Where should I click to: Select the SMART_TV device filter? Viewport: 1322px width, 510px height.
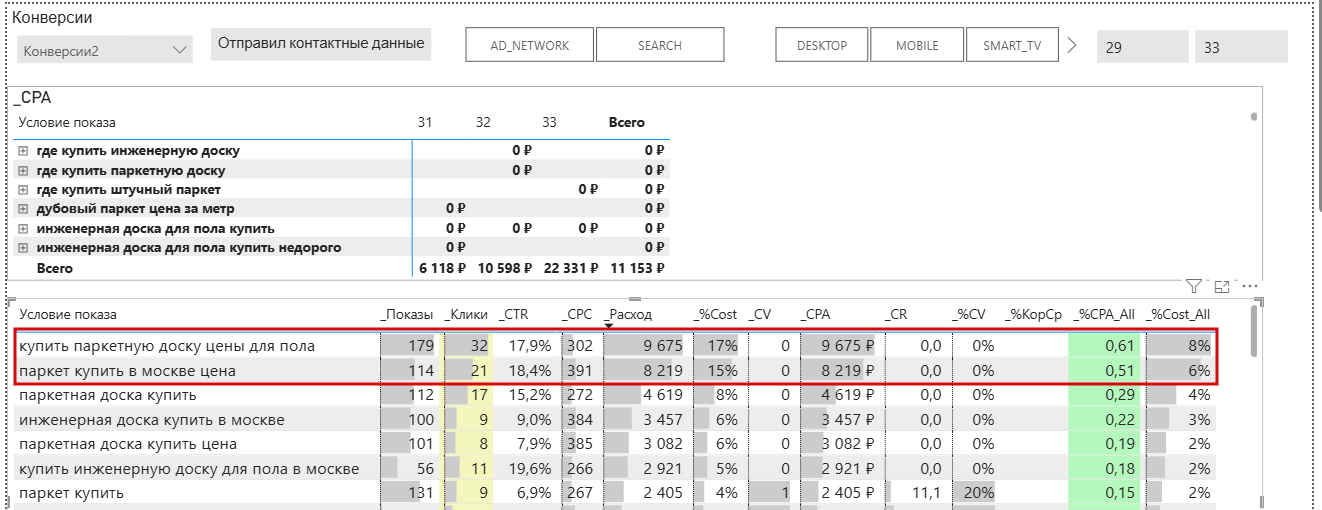[1012, 45]
